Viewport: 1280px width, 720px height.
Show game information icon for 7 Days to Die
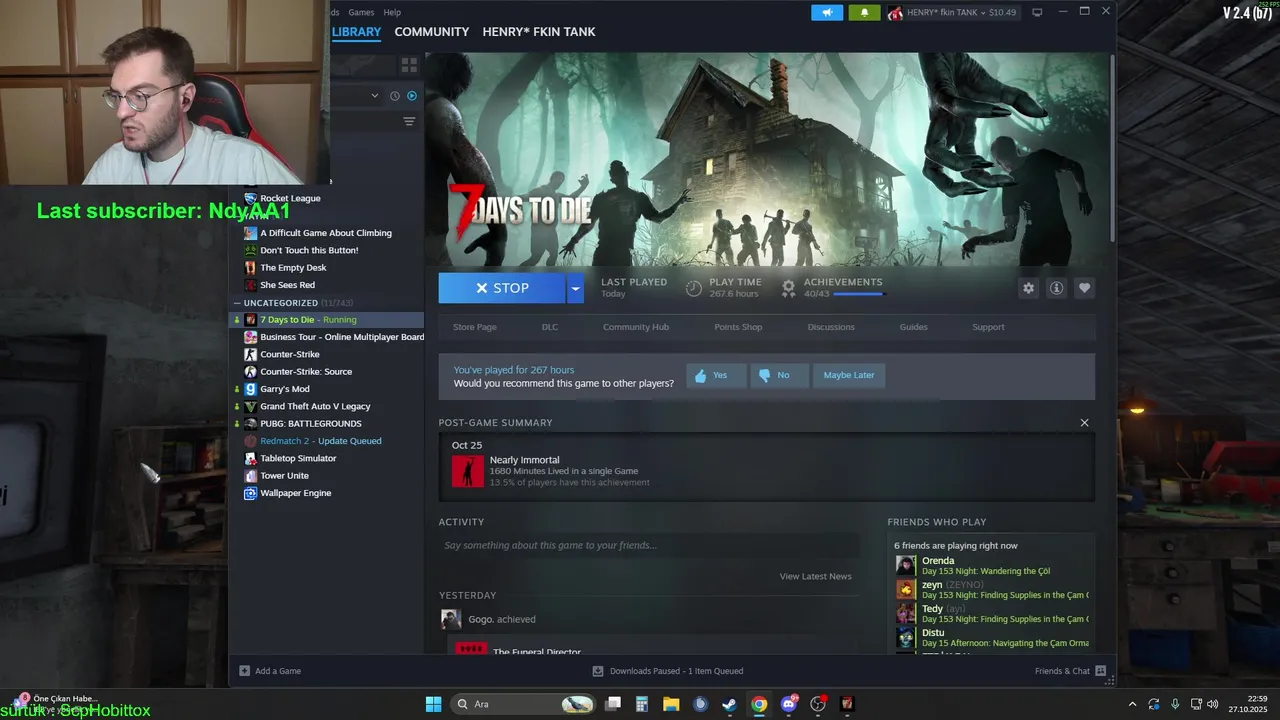pos(1056,288)
